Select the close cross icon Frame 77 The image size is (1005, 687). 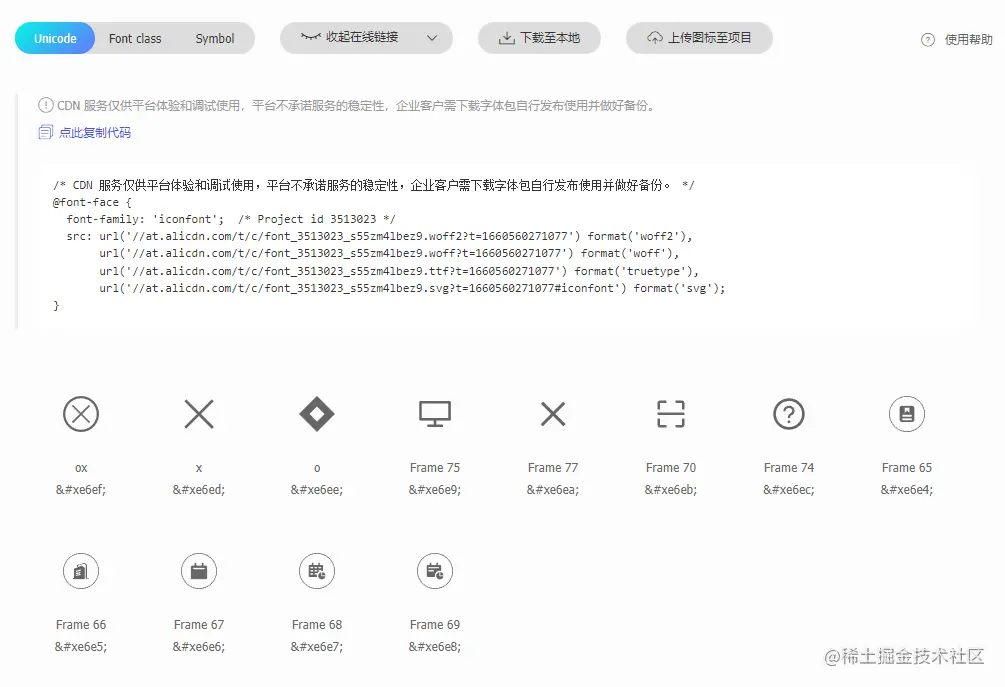tap(553, 414)
